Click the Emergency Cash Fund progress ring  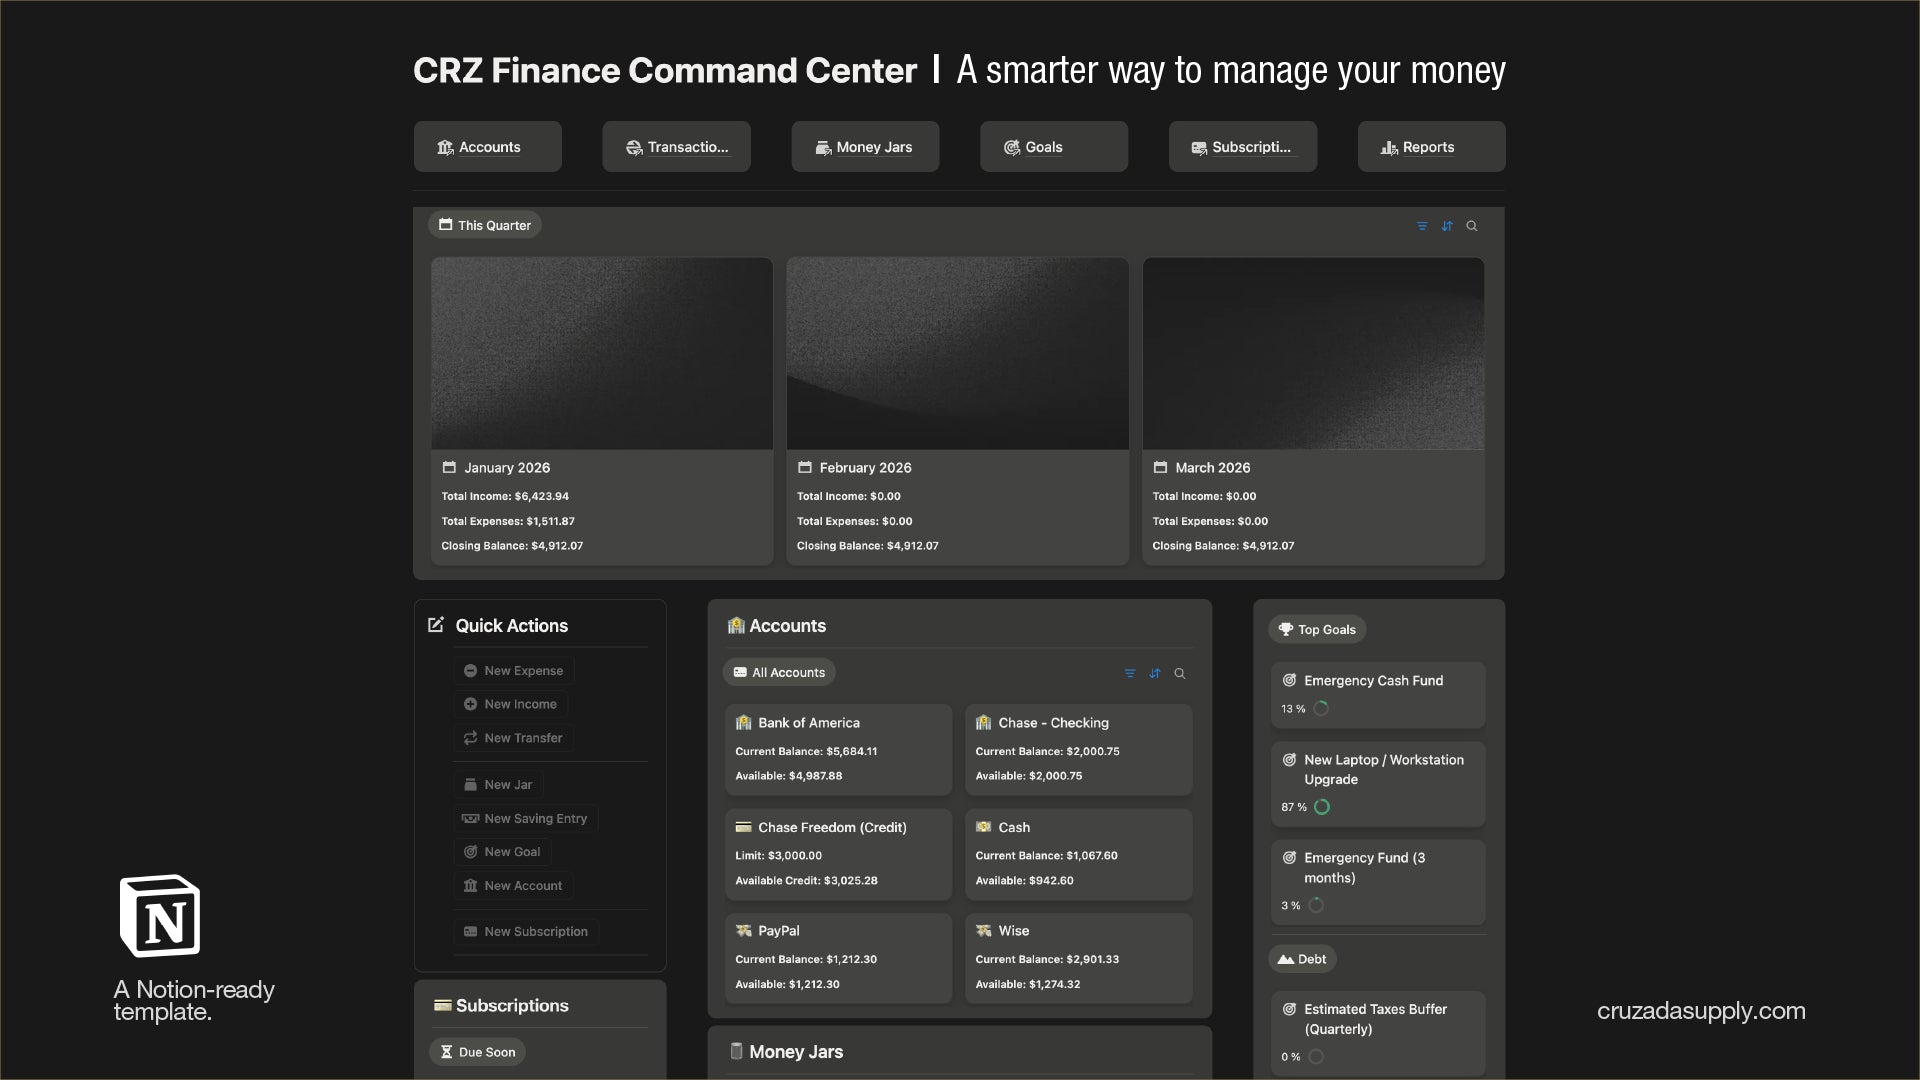(1321, 708)
